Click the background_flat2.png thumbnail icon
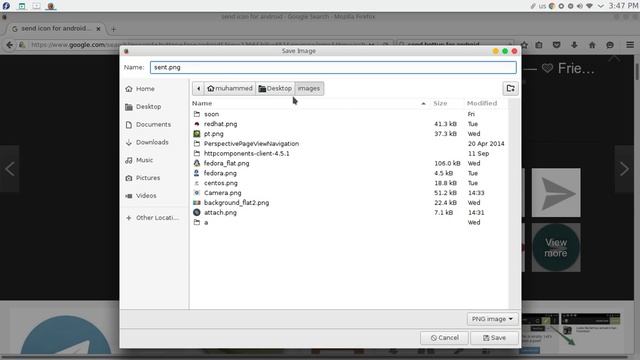The width and height of the screenshot is (640, 360). 197,202
